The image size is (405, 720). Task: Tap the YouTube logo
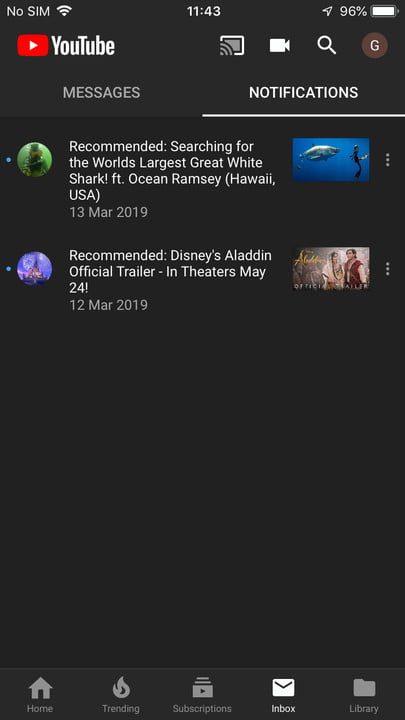click(x=66, y=46)
